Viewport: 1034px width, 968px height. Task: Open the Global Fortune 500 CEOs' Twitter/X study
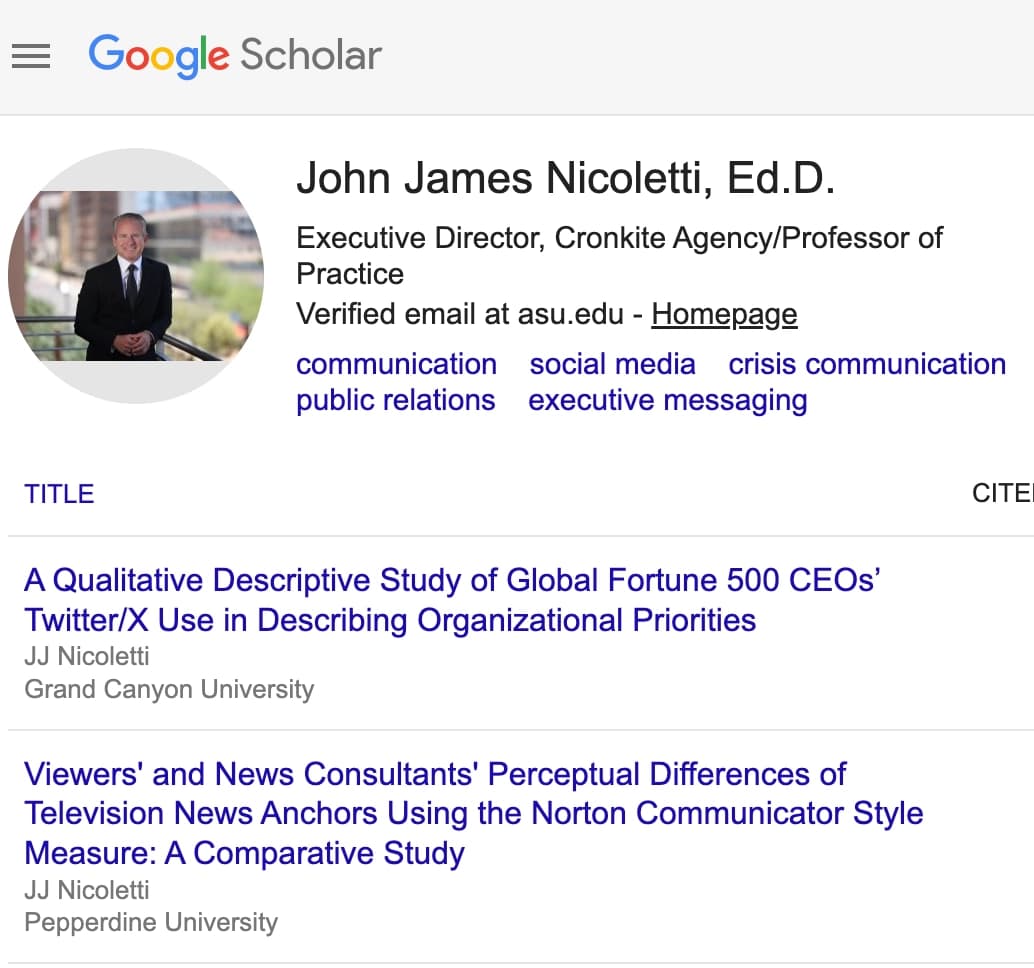pos(451,600)
